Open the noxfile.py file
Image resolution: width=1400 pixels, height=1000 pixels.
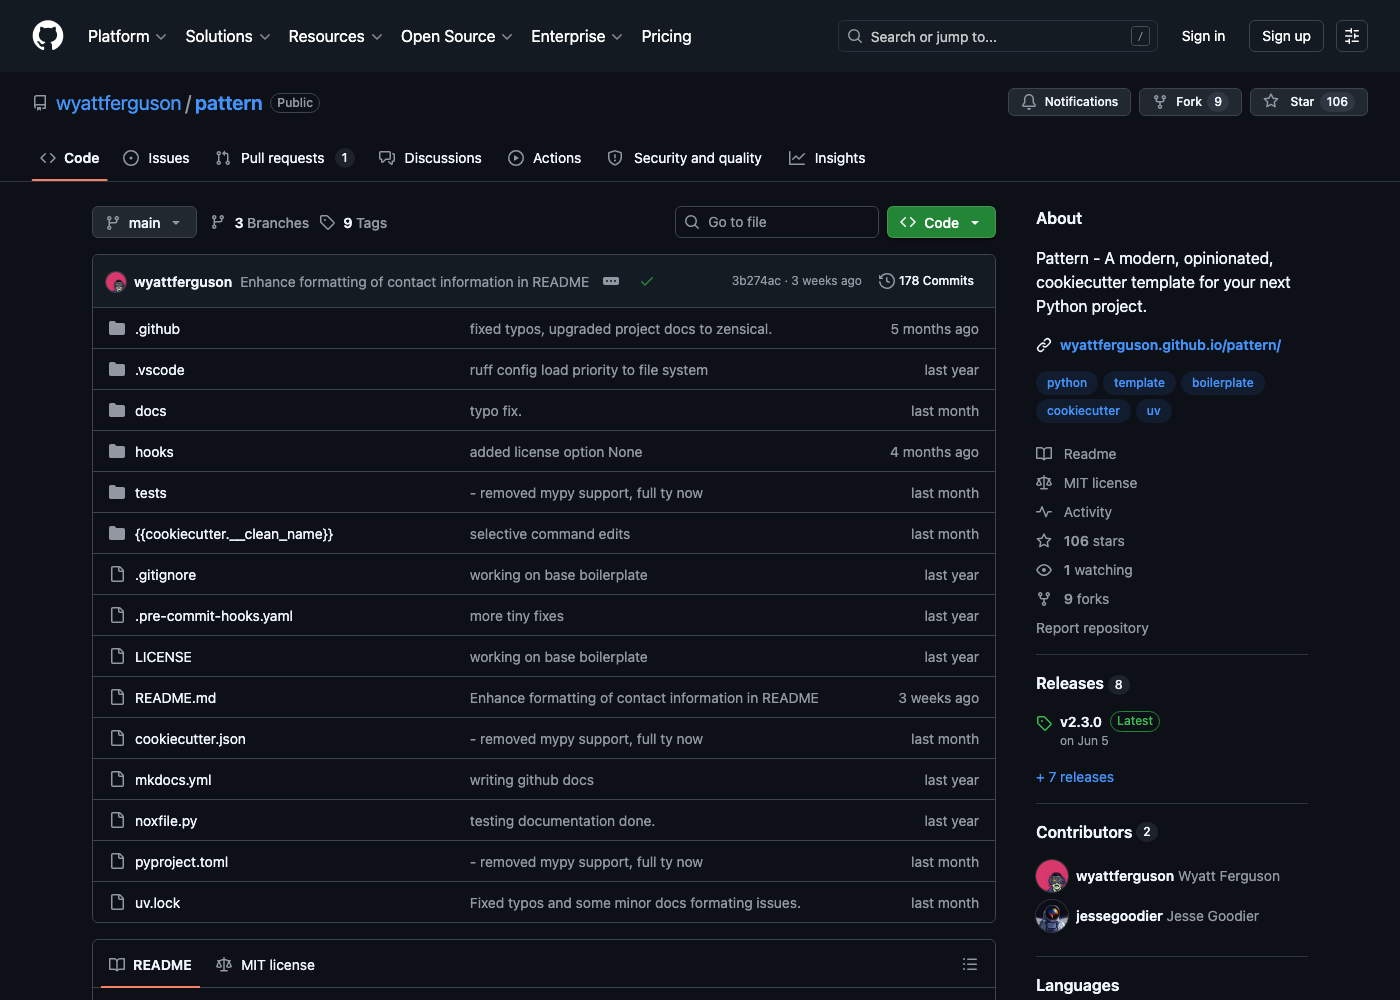tap(166, 821)
